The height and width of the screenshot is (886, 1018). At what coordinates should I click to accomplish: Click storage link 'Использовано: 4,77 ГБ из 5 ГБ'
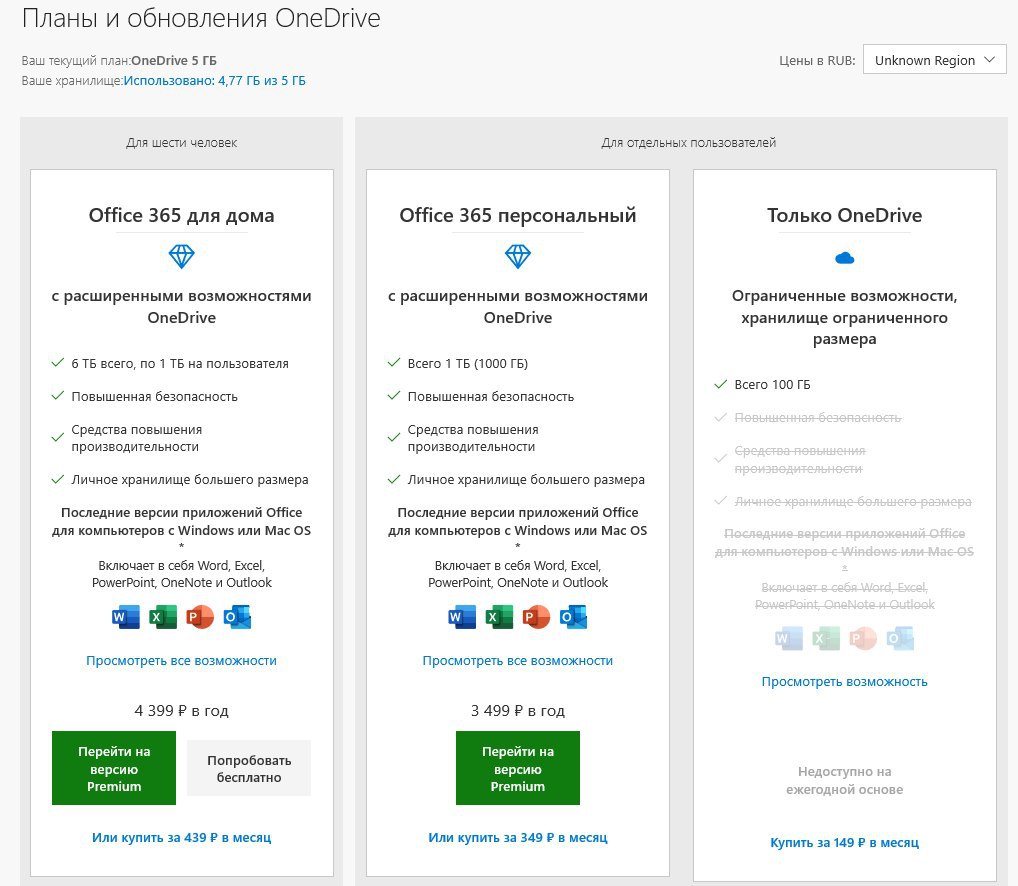tap(214, 80)
